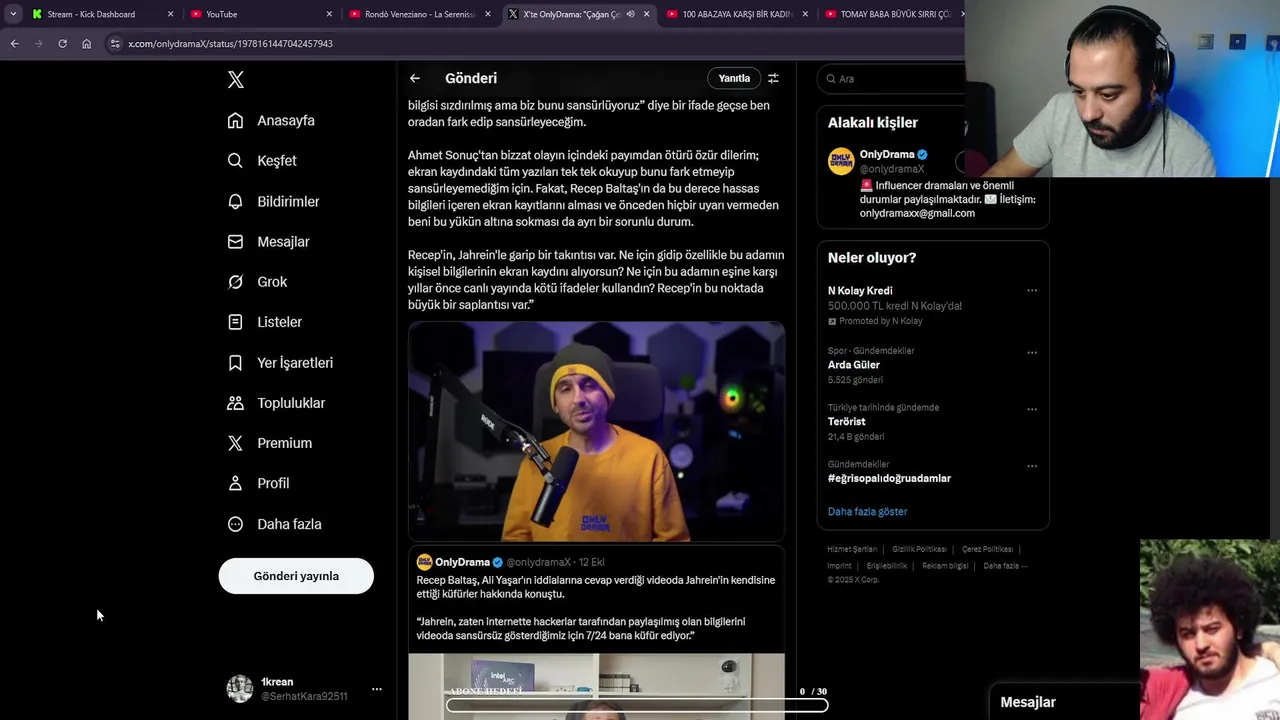Open Mesajlar envelope icon in sidebar
Image resolution: width=1280 pixels, height=720 pixels.
tap(235, 242)
